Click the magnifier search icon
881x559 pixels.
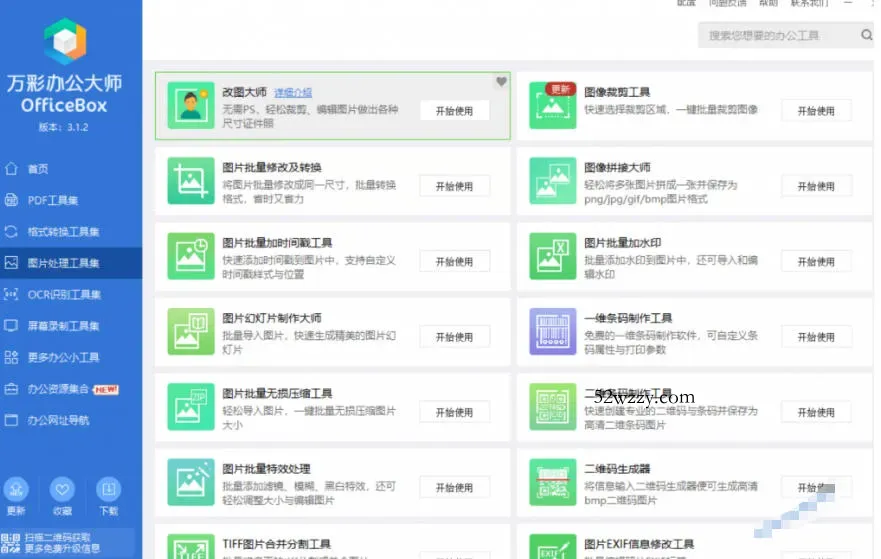click(866, 35)
